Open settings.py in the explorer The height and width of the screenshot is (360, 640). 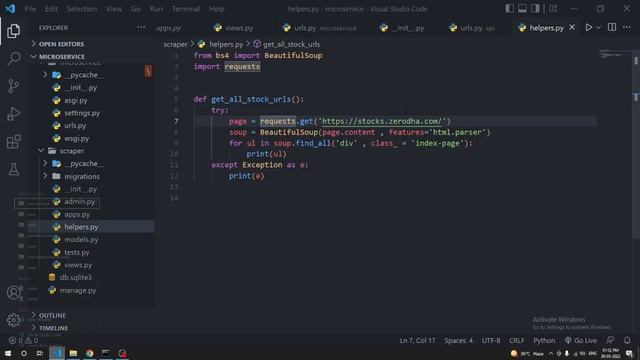pyautogui.click(x=82, y=113)
